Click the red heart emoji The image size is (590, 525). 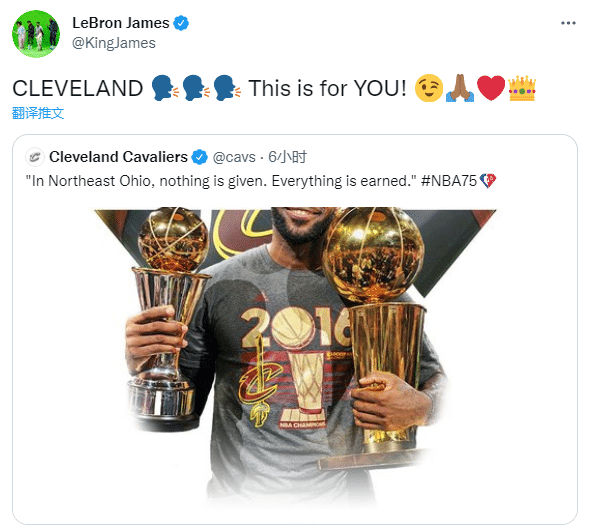[491, 88]
